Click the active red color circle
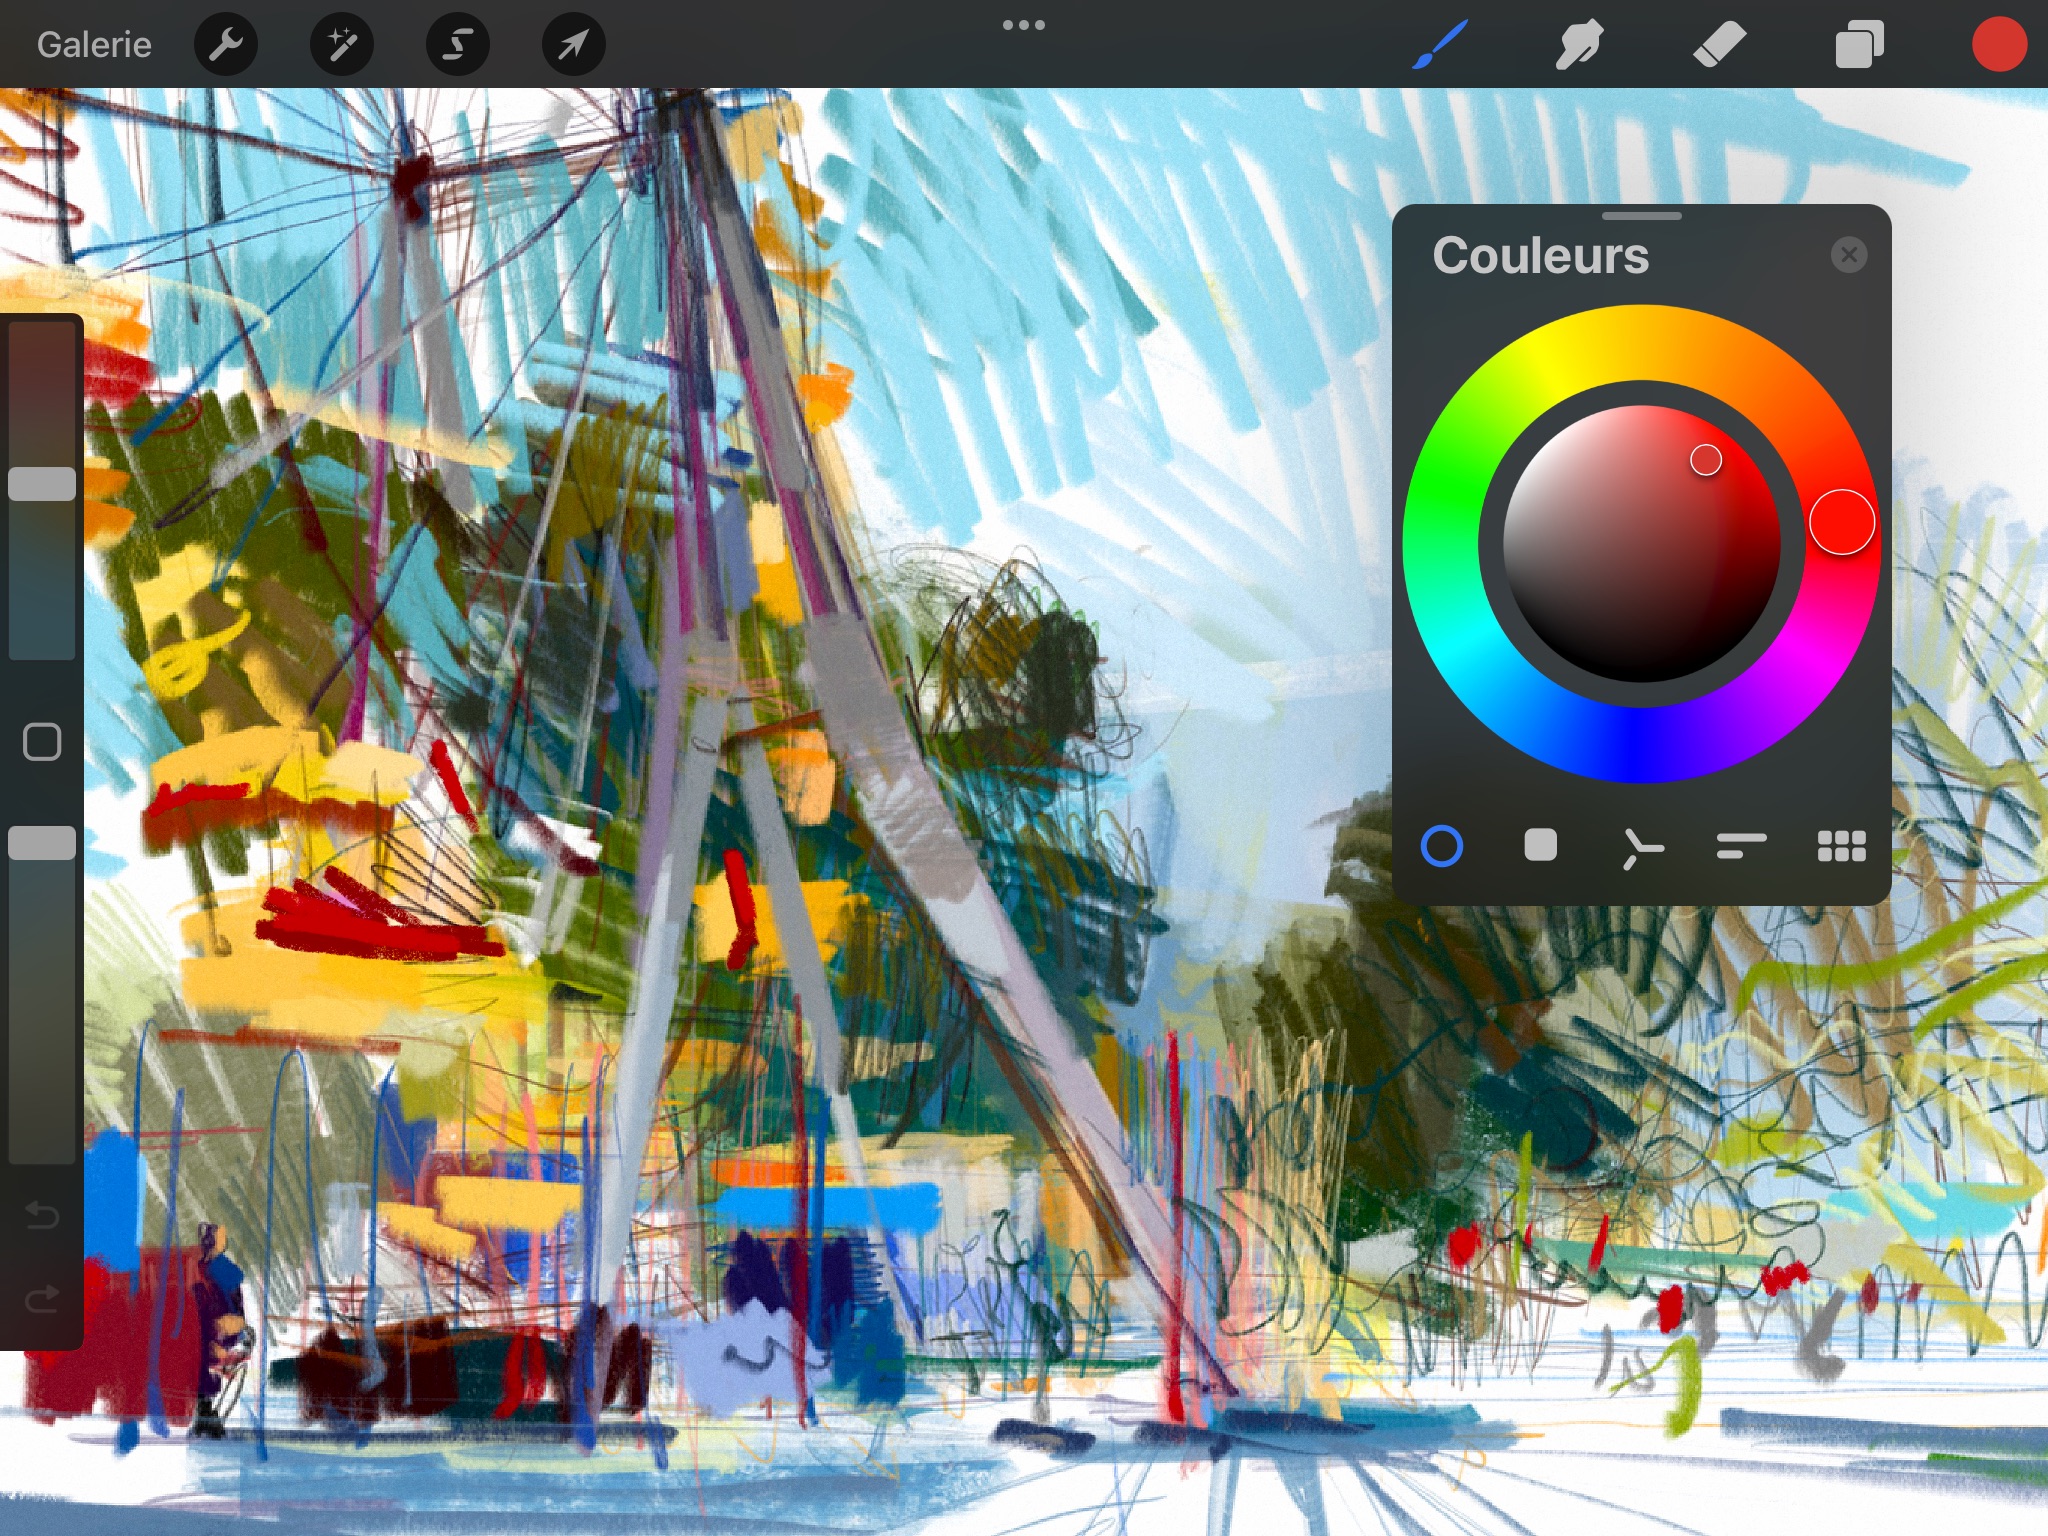The image size is (2048, 1536). pos(1998,45)
